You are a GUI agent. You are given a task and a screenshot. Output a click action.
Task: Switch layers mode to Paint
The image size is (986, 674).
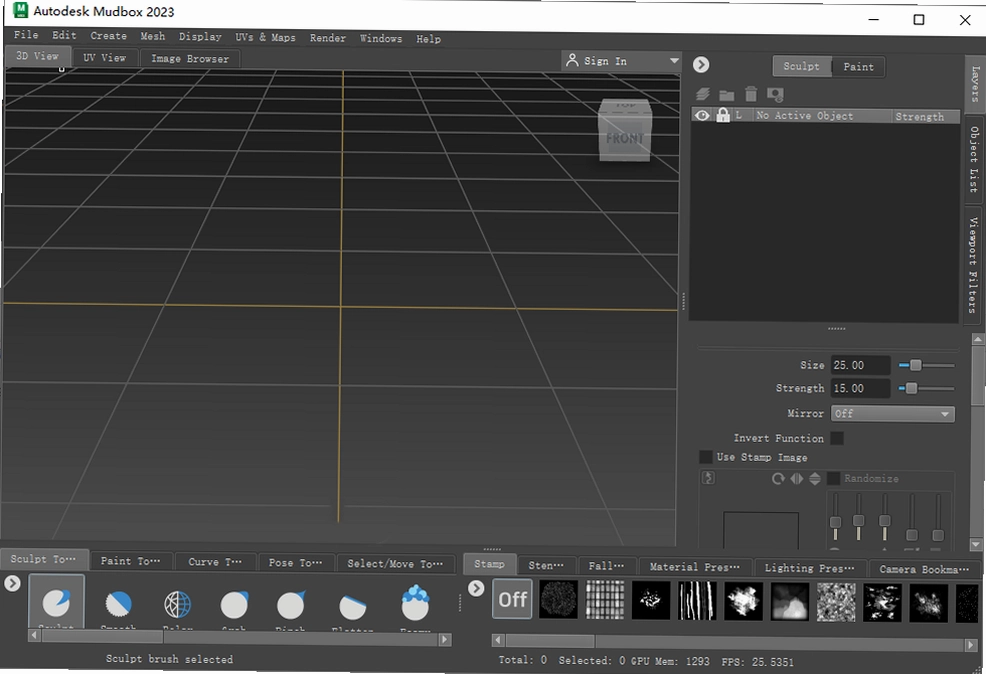click(858, 67)
